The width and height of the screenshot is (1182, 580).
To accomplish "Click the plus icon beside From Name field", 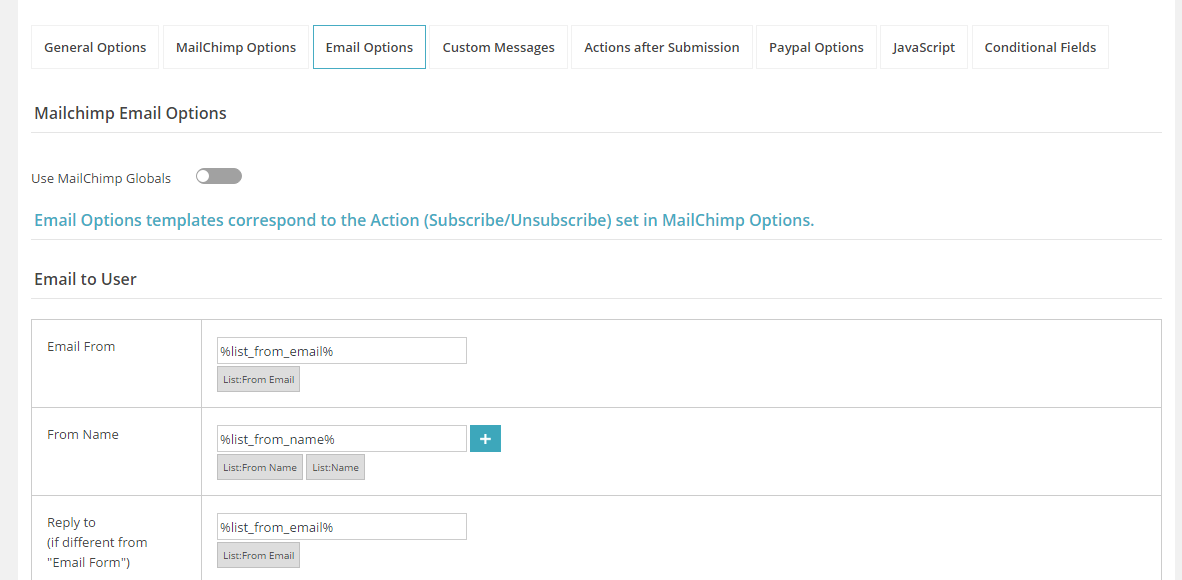I will coord(485,438).
